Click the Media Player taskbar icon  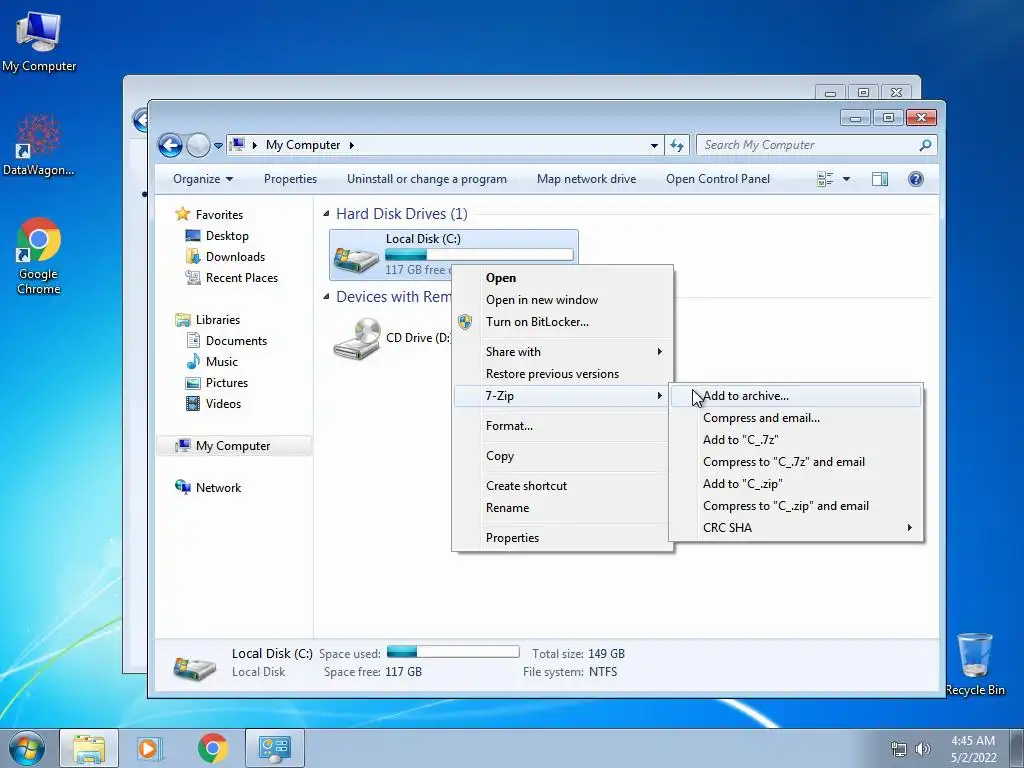click(x=149, y=748)
